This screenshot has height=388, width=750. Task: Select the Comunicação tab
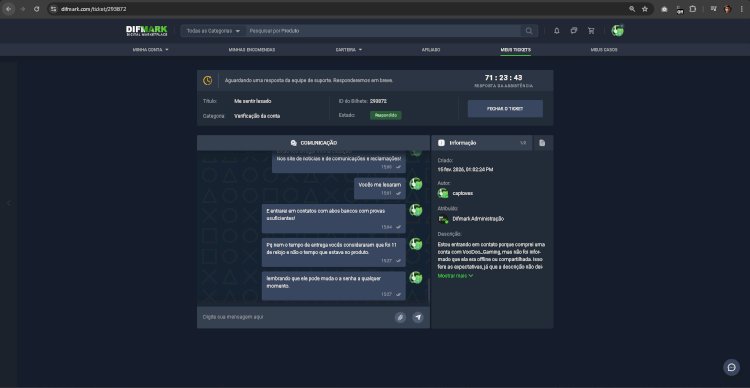pos(313,143)
